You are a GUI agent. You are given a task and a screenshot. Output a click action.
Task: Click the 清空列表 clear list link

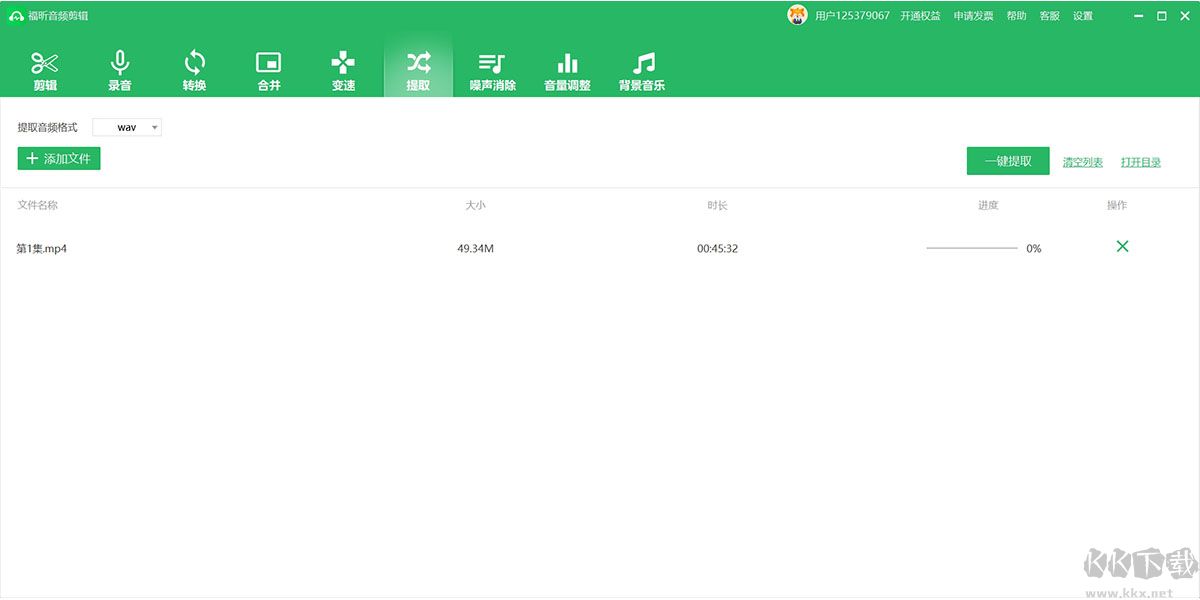pyautogui.click(x=1082, y=162)
